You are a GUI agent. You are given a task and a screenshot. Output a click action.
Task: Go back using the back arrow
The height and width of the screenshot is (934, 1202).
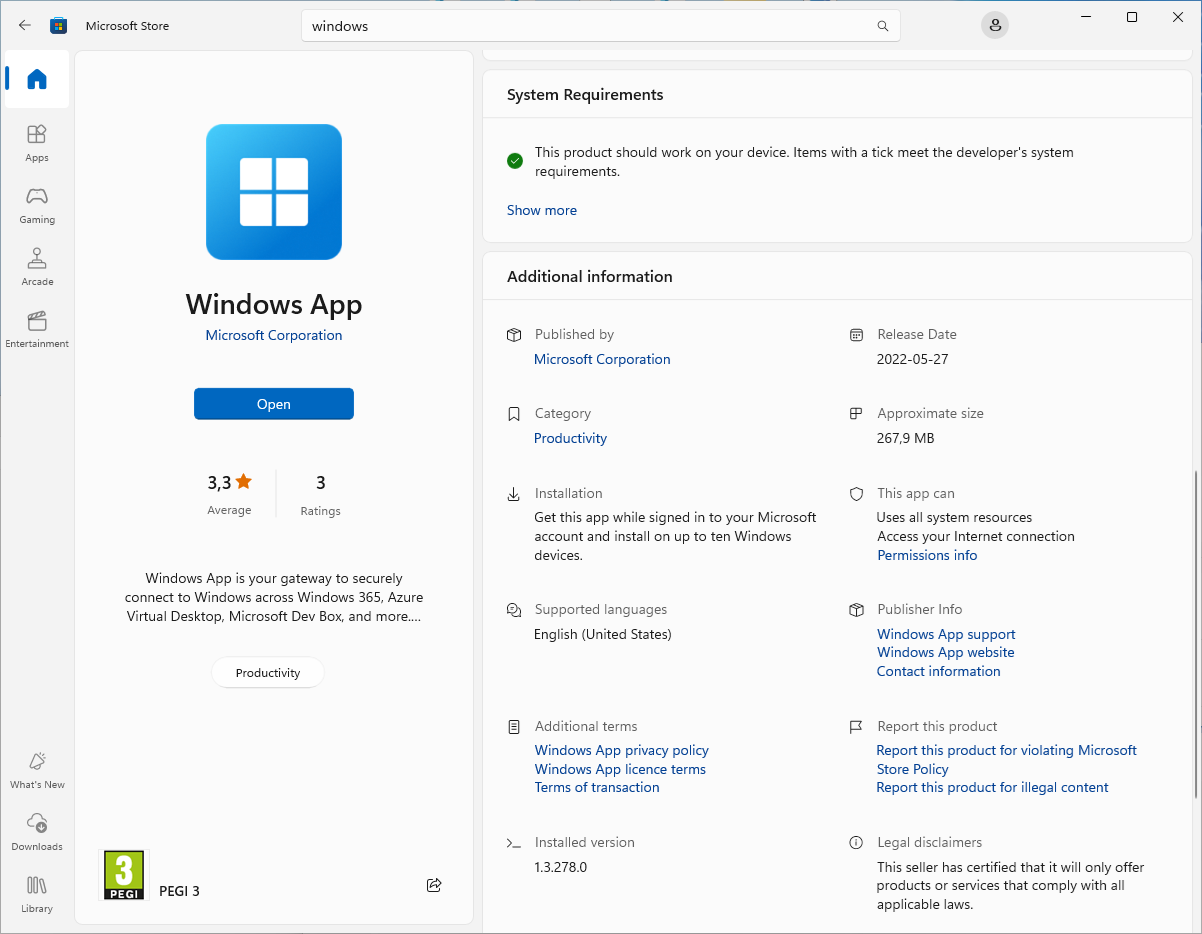[x=25, y=26]
